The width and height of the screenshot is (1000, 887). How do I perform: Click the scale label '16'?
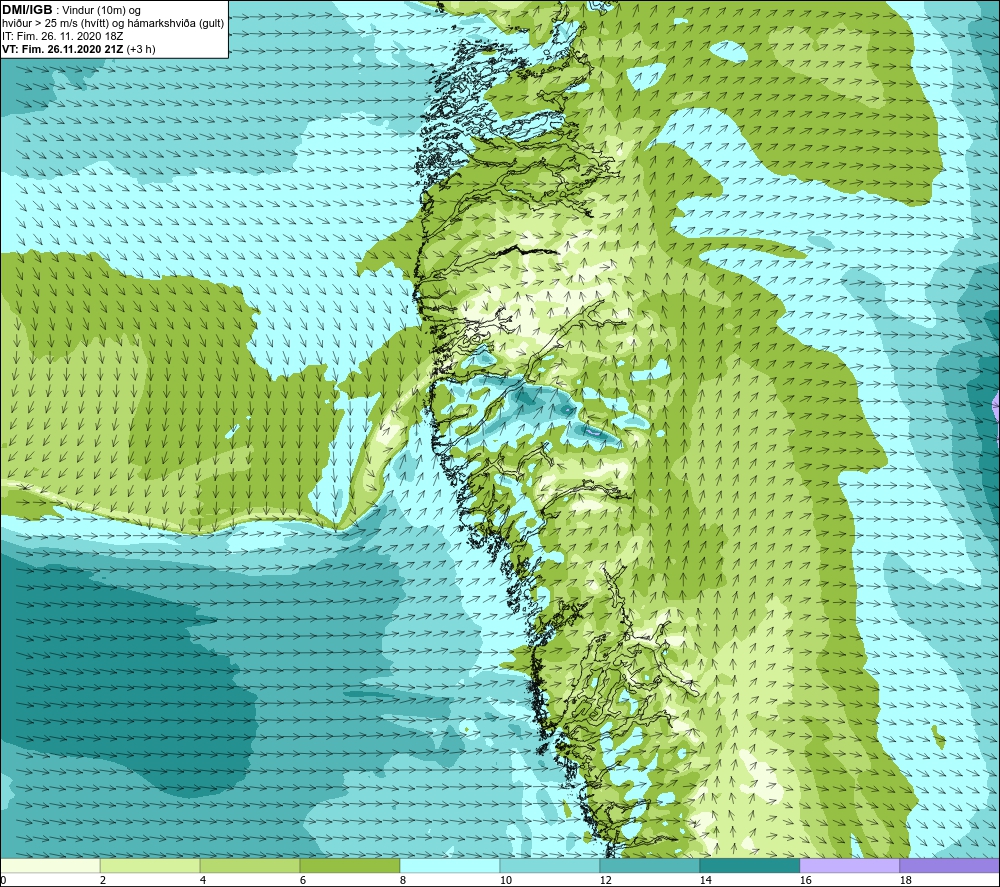(805, 881)
